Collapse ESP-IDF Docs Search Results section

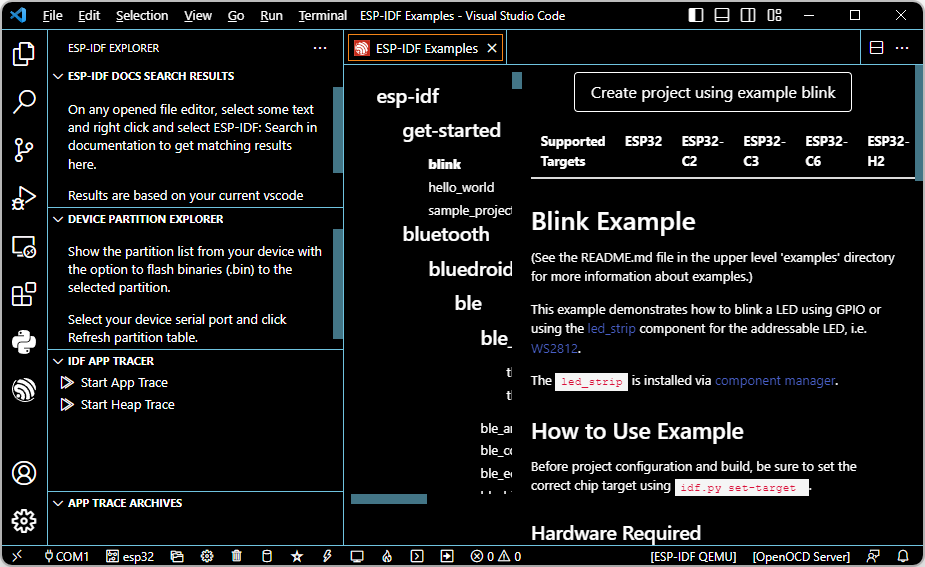pos(58,76)
